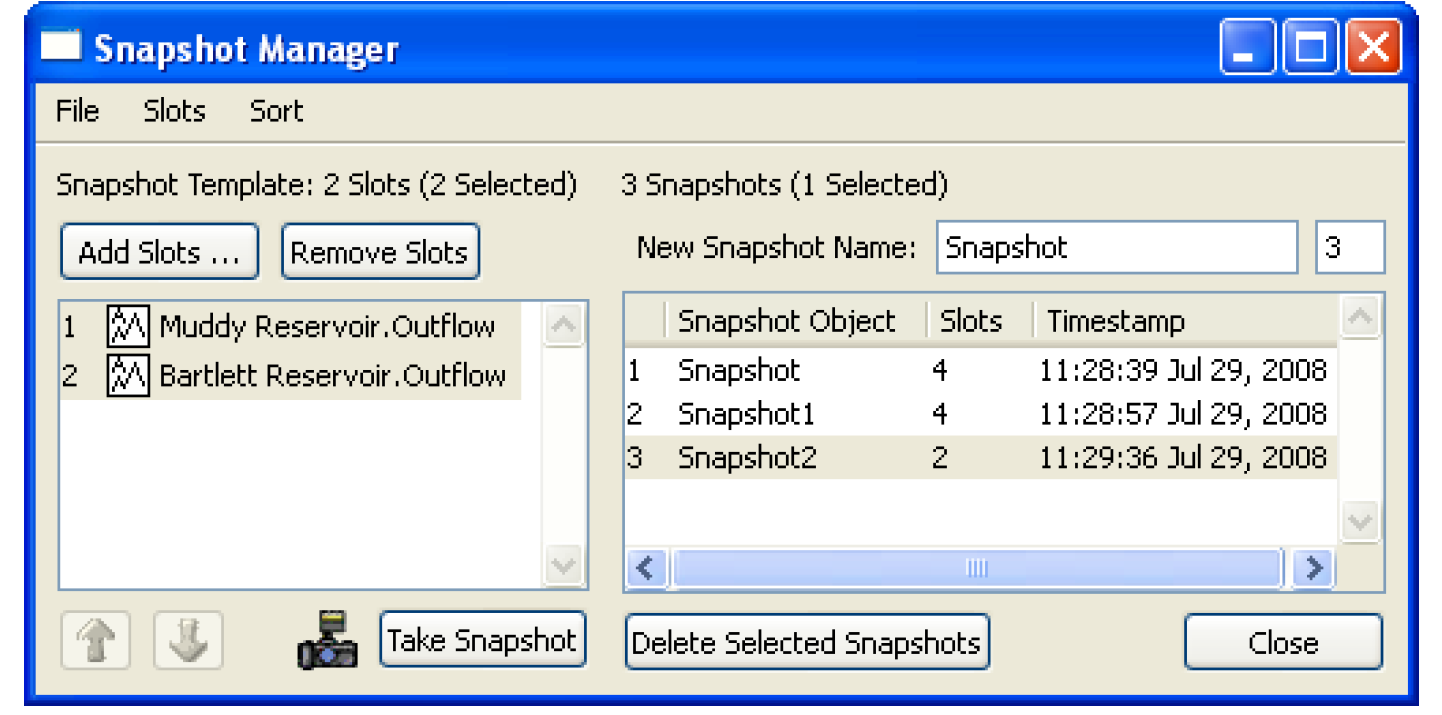The height and width of the screenshot is (715, 1442).
Task: Open the Slots menu
Action: (174, 111)
